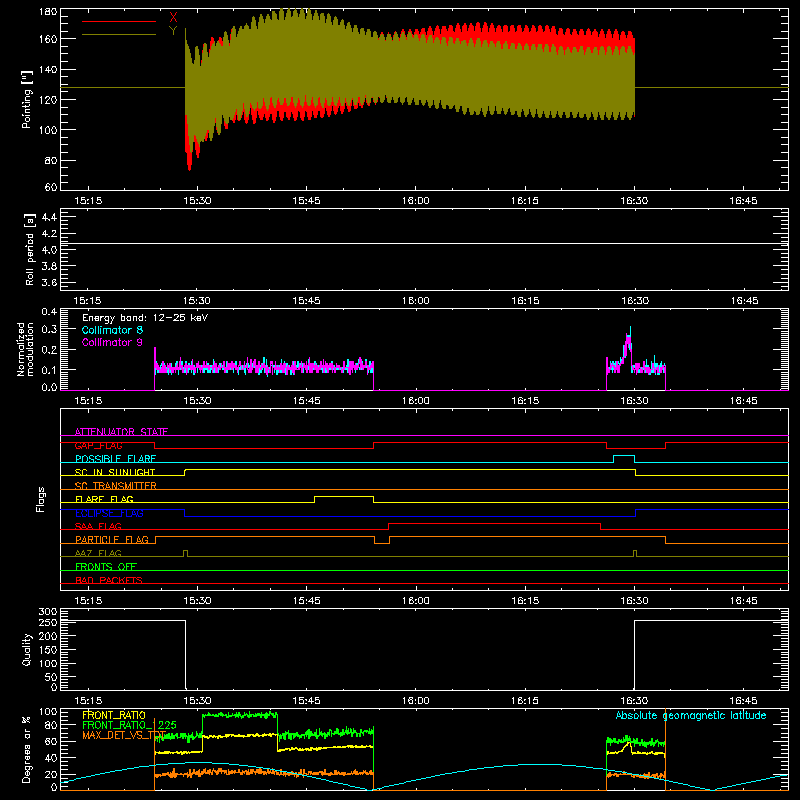Viewport: 800px width, 800px height.
Task: Click the 'Quality' vertical axis title
Action: [27, 649]
